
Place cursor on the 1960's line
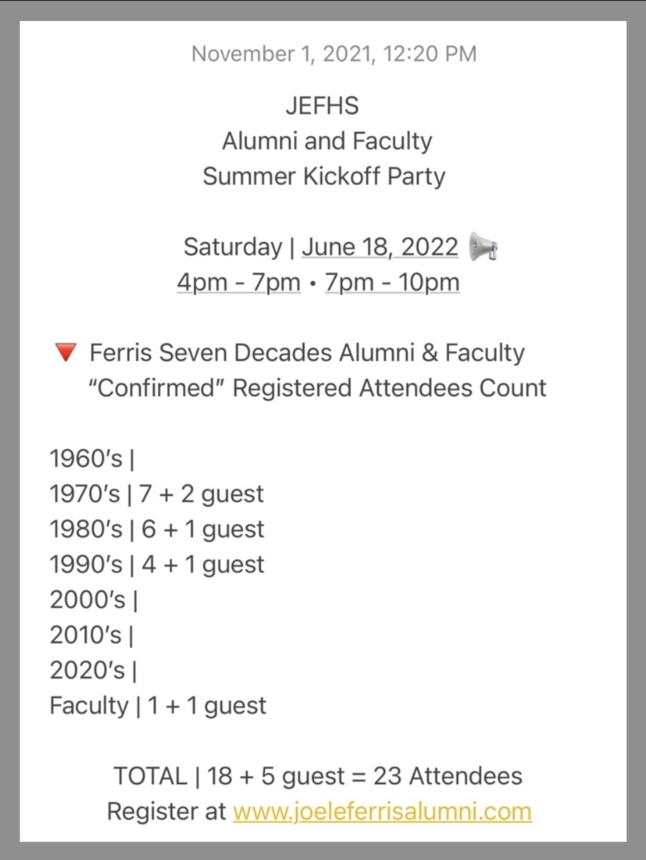click(92, 459)
